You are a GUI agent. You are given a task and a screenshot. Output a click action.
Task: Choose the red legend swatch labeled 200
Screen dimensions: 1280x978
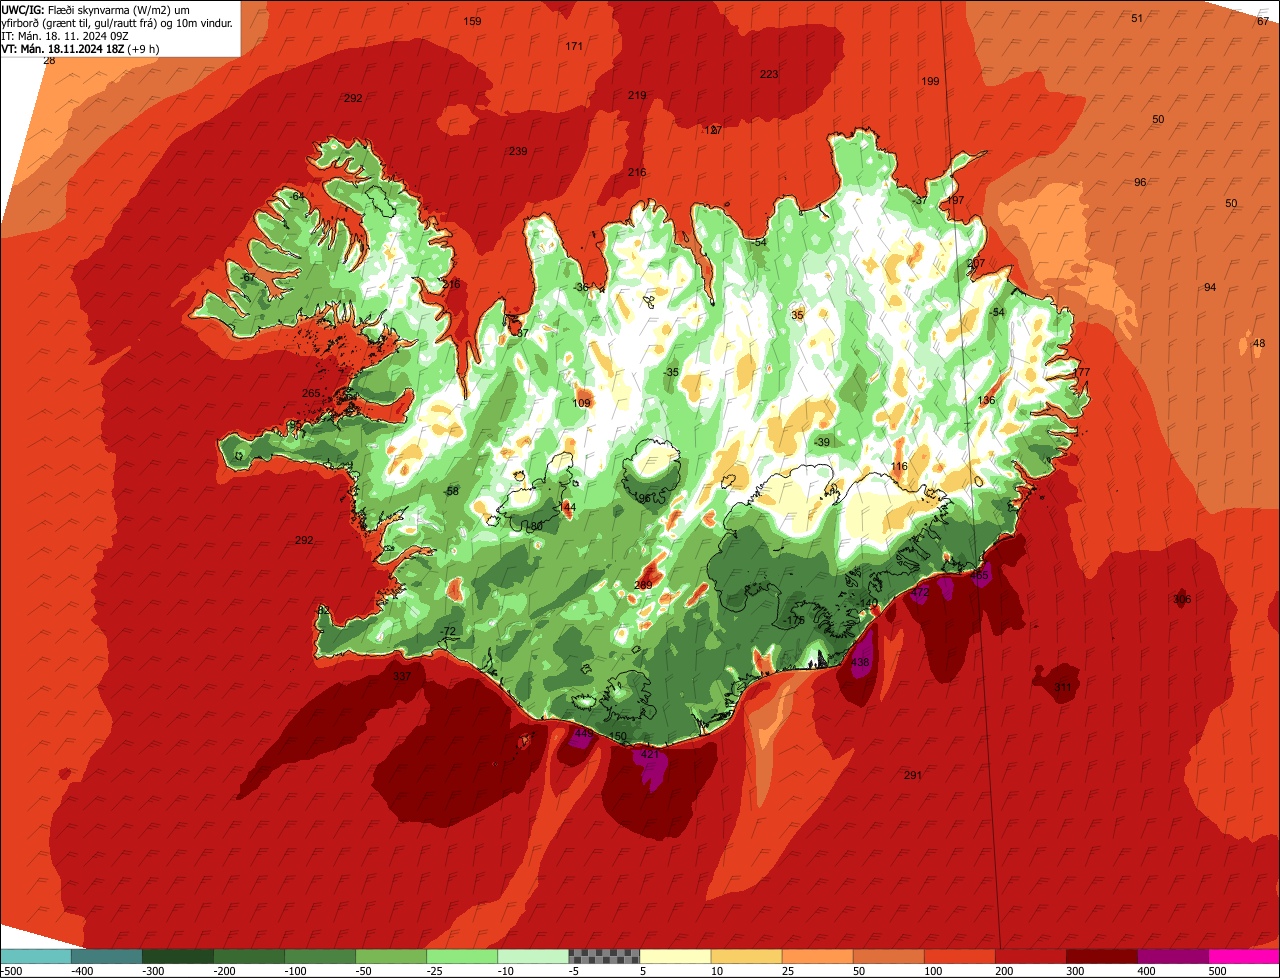click(x=1030, y=956)
